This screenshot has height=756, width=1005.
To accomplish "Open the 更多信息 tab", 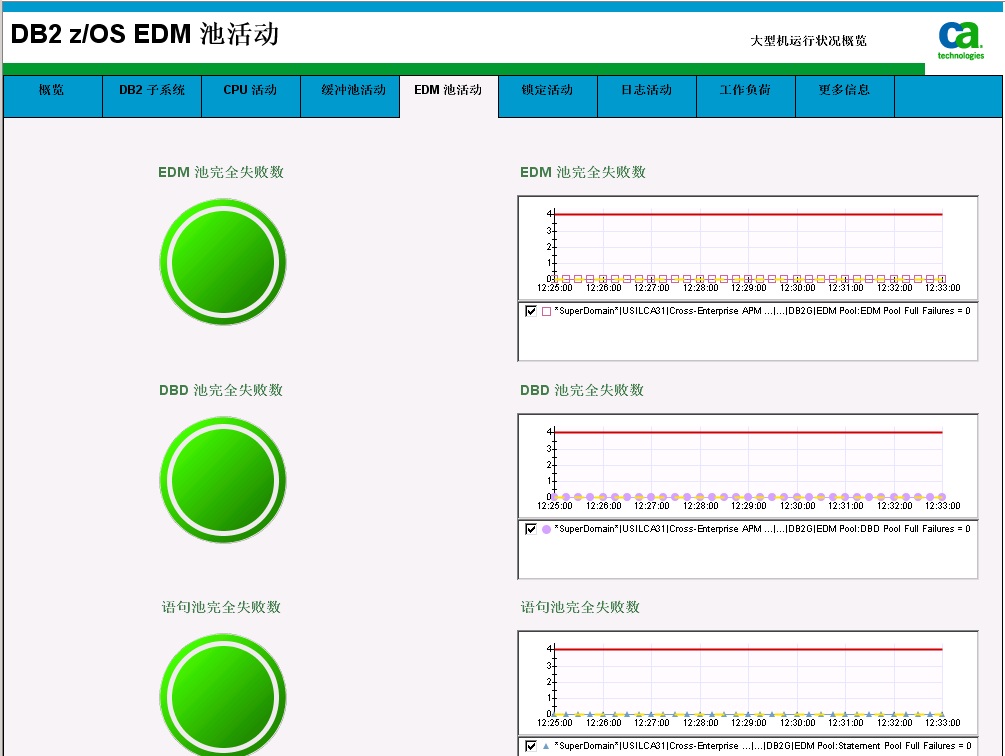I will [845, 96].
